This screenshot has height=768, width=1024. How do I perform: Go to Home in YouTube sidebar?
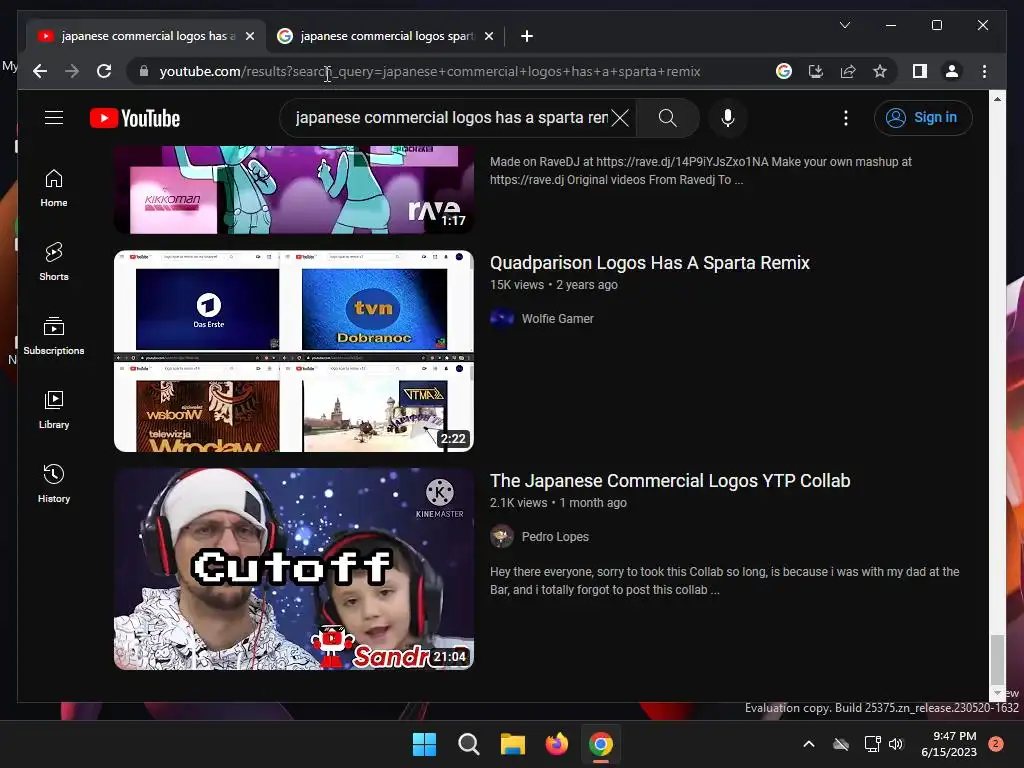click(x=54, y=188)
